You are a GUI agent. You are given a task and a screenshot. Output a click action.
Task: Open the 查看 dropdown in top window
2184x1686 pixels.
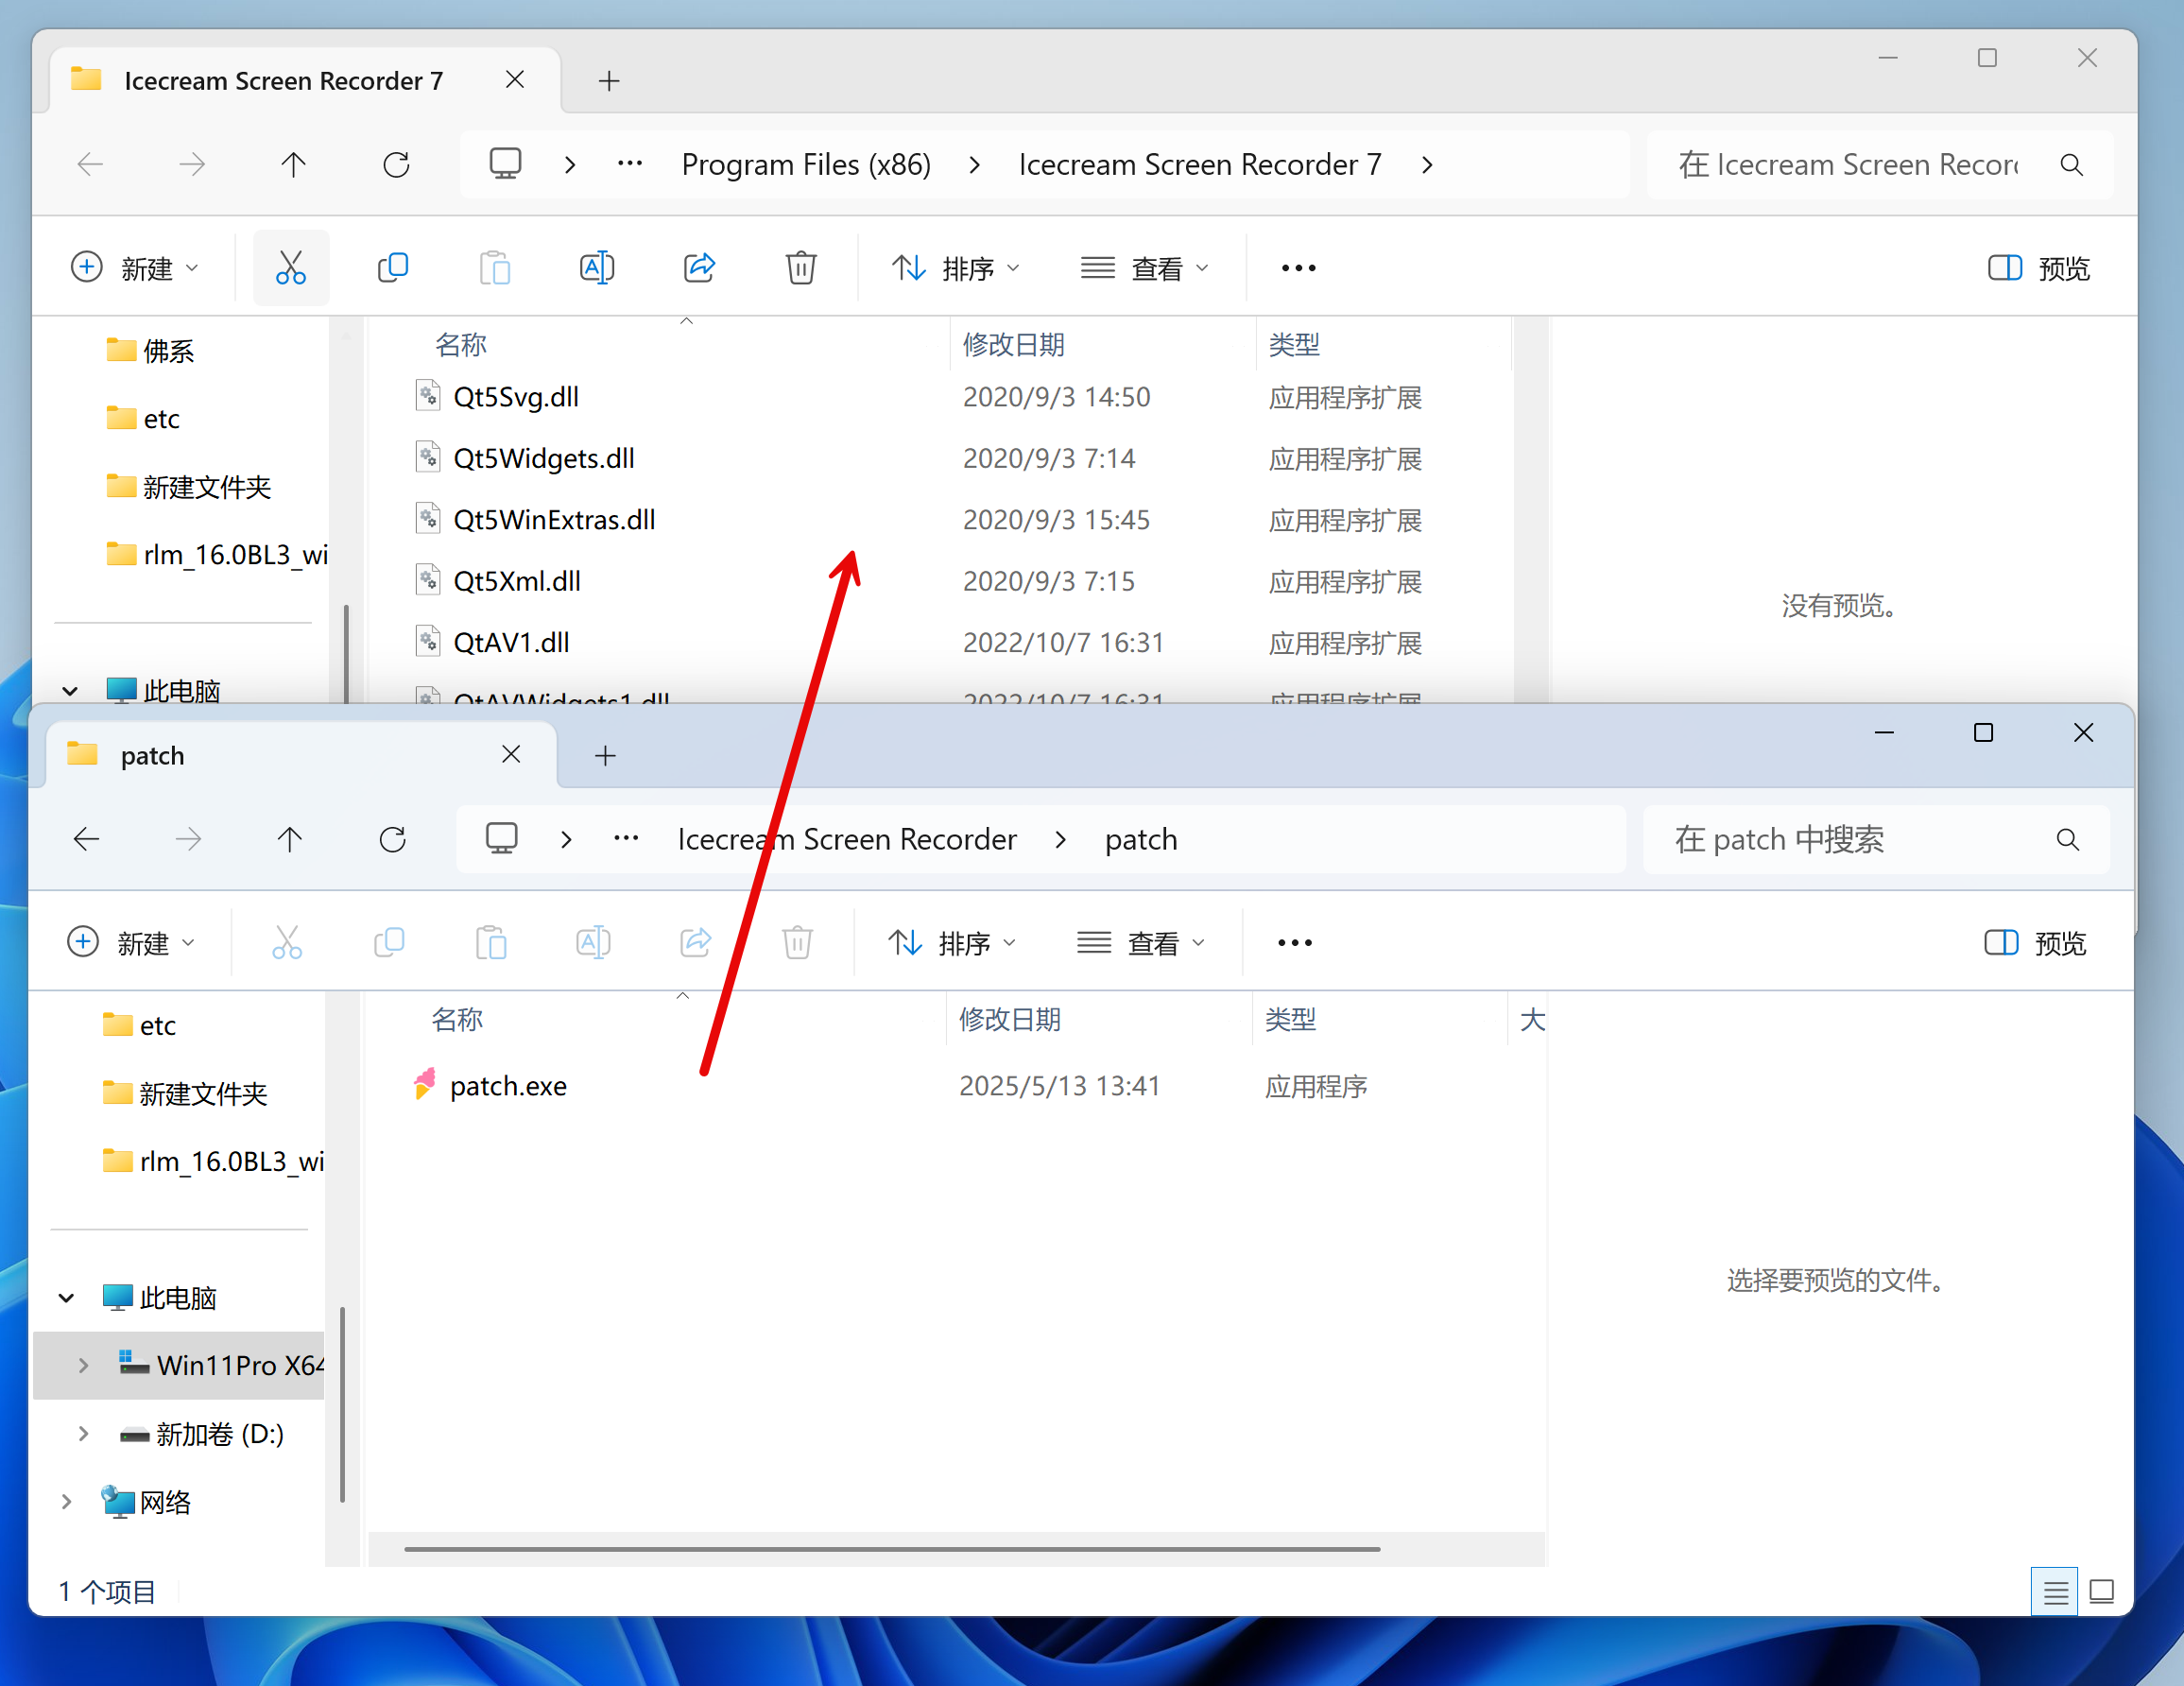(1146, 268)
